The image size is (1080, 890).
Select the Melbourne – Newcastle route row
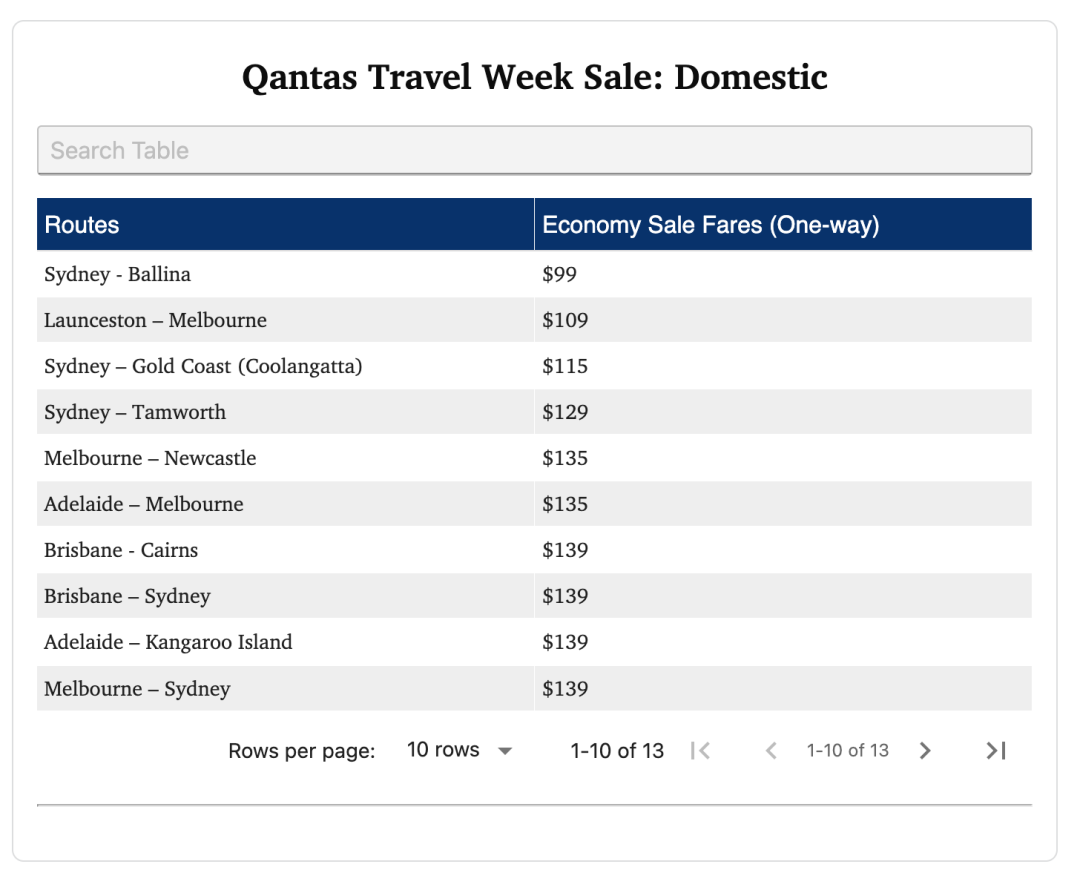(150, 458)
